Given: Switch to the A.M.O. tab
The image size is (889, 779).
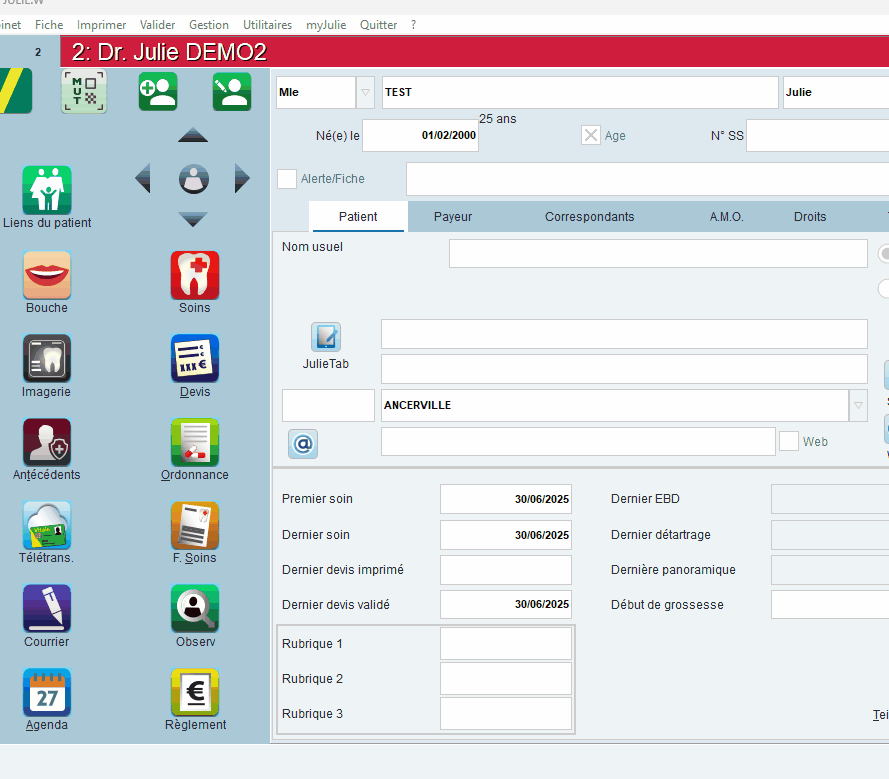Looking at the screenshot, I should point(727,217).
